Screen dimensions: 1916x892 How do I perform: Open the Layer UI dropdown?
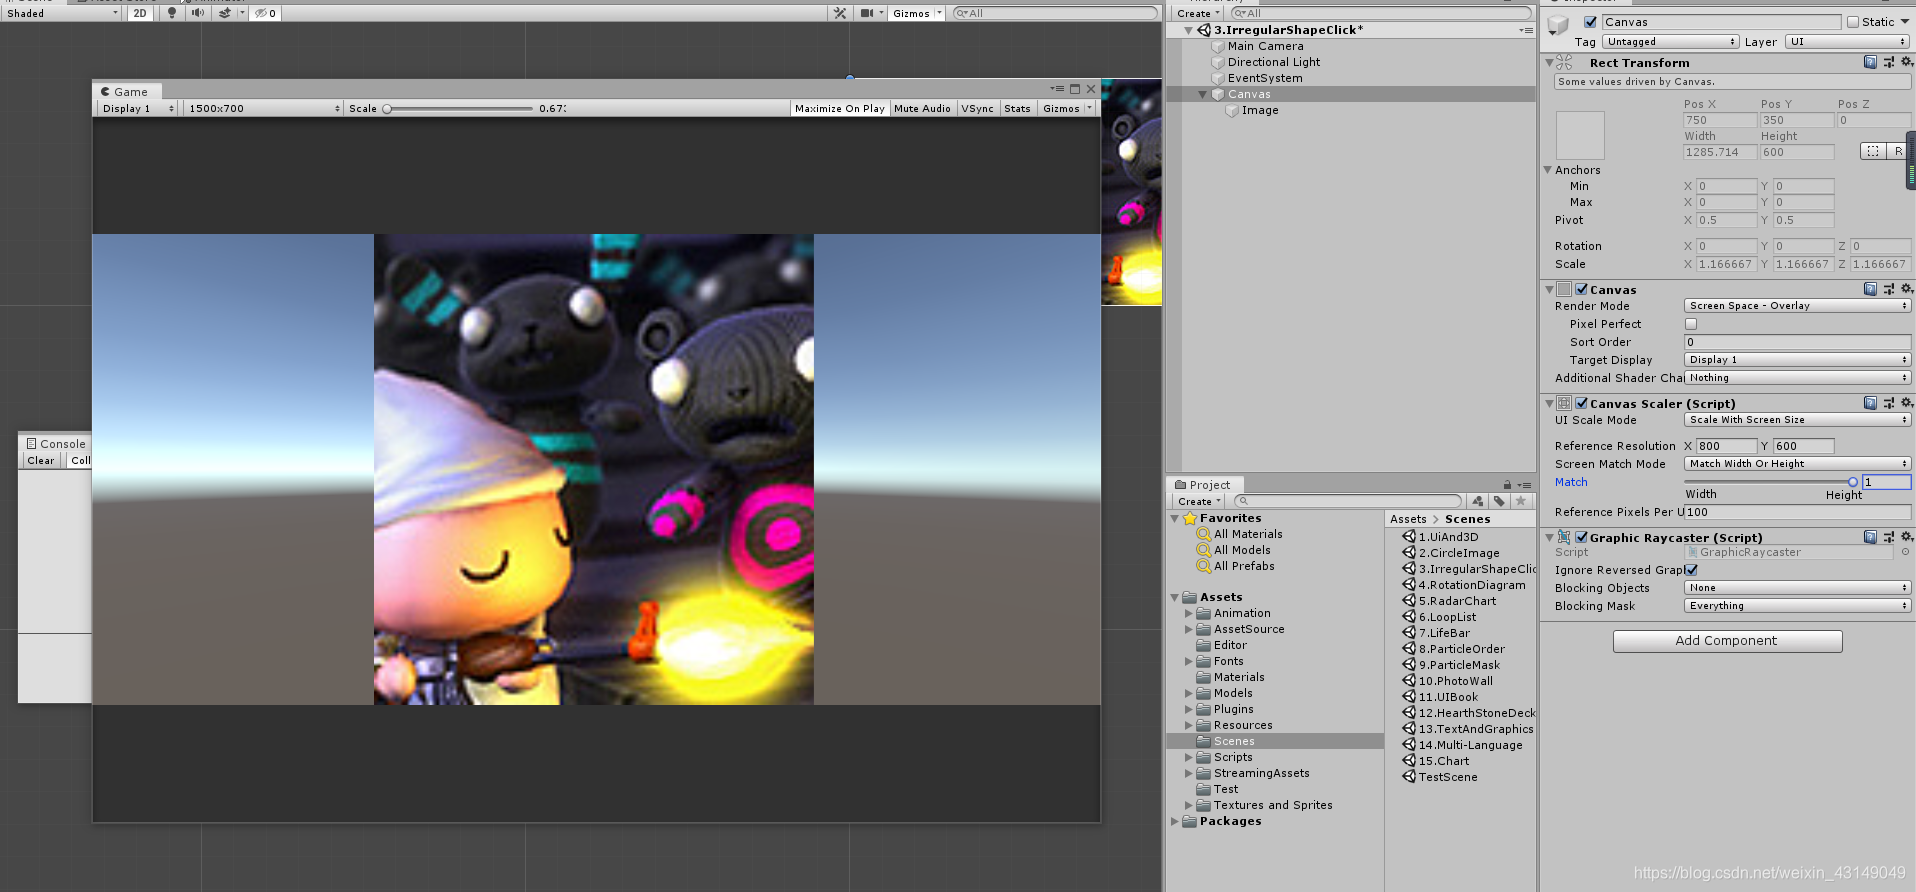(x=1848, y=42)
